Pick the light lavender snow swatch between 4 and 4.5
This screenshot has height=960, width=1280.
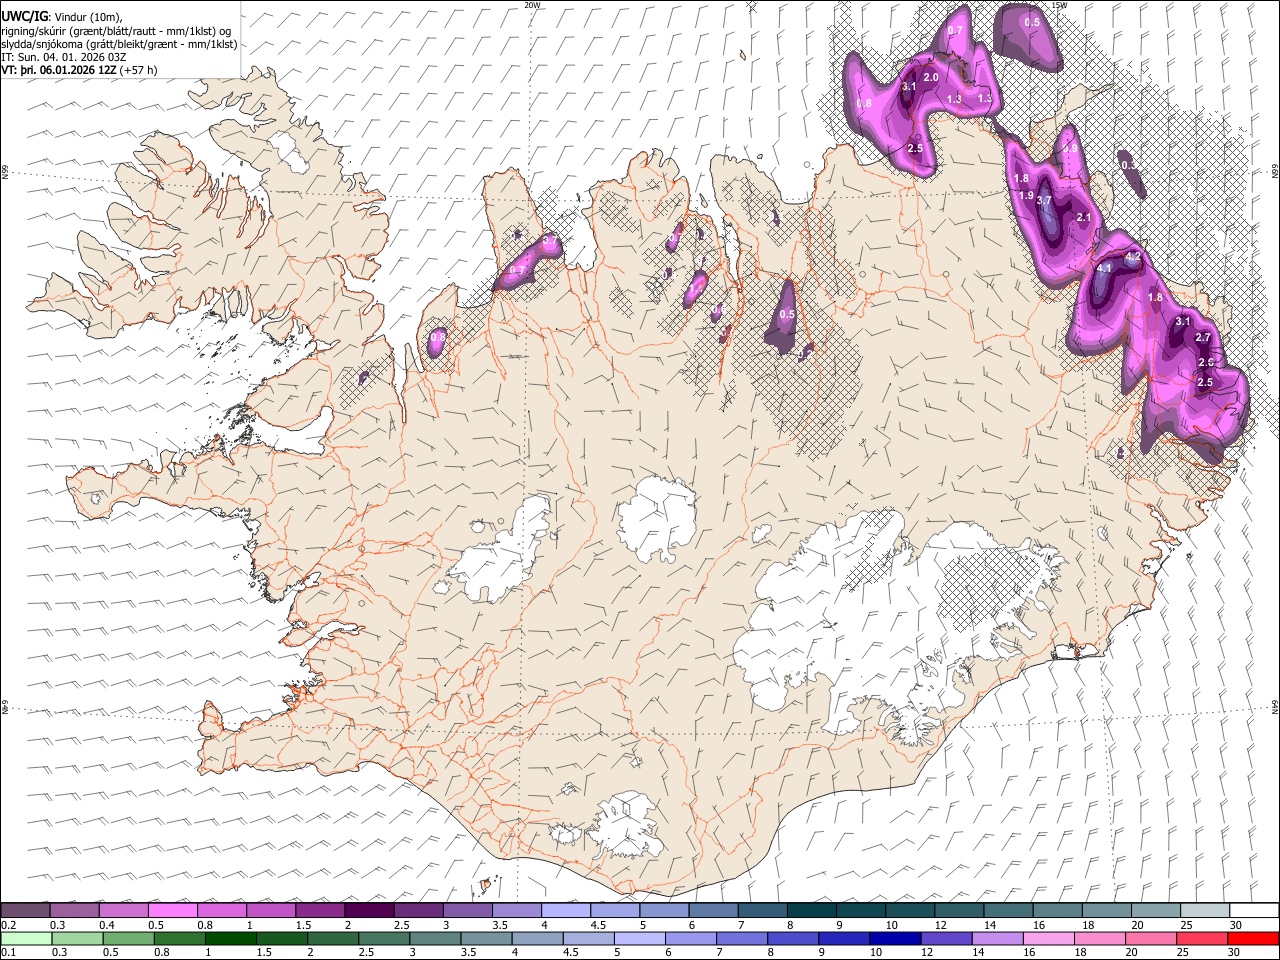[565, 910]
